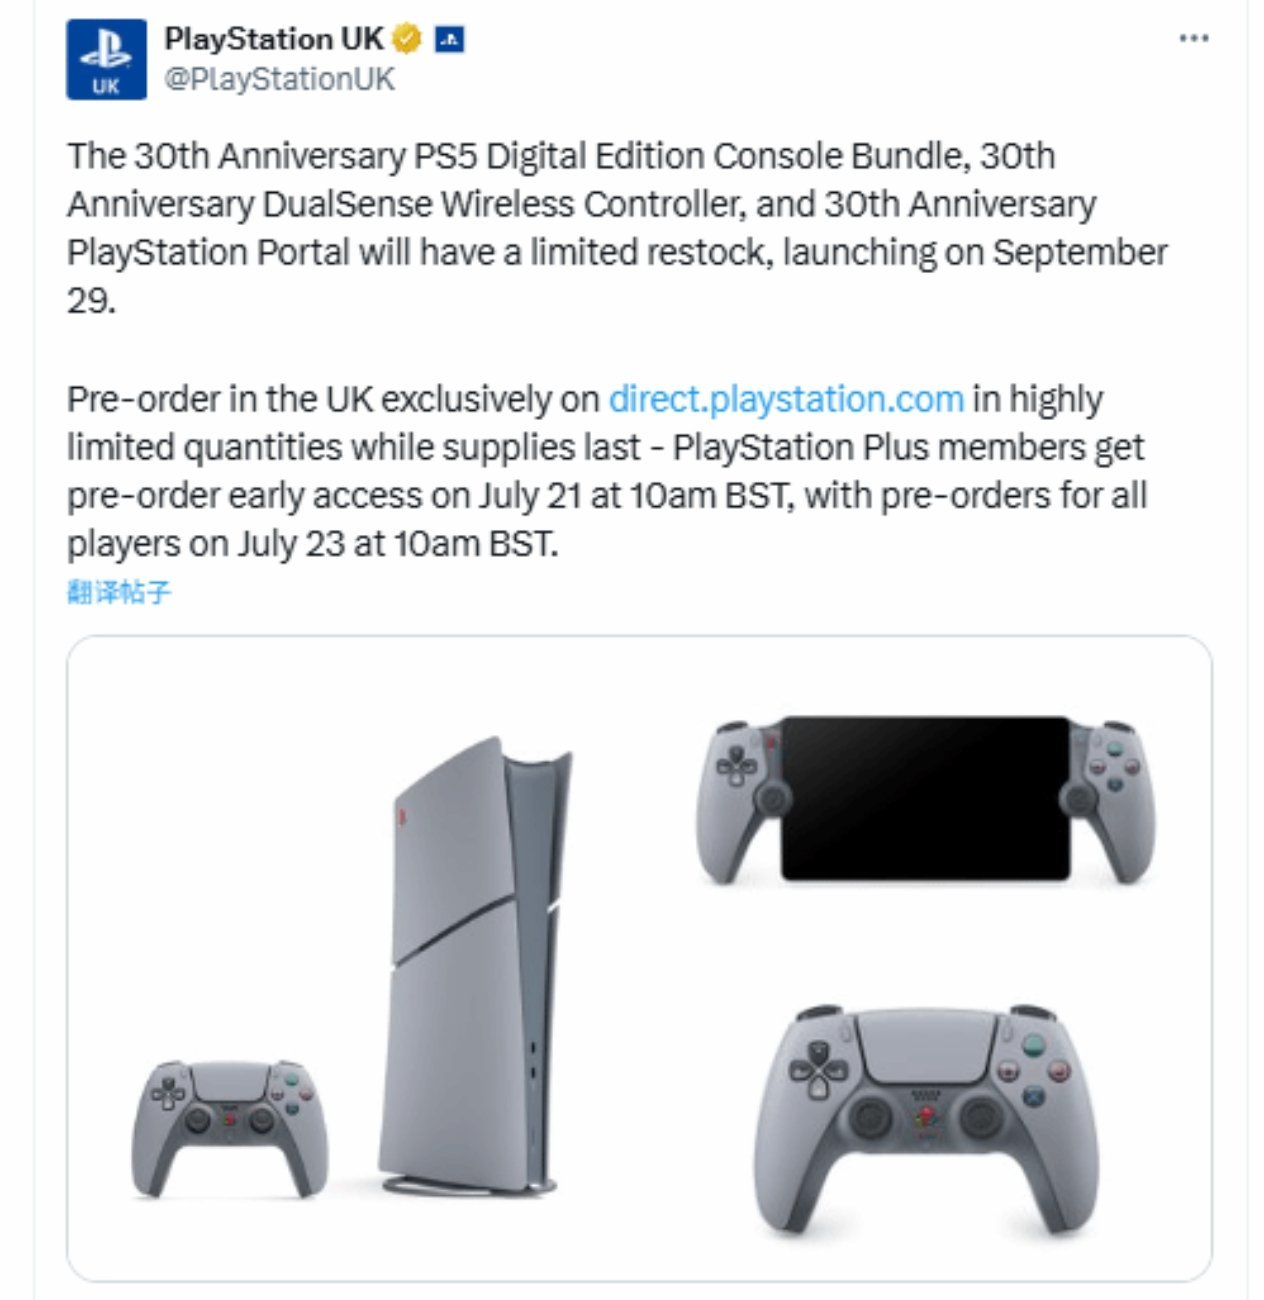Click the large controller's d-pad
Image resolution: width=1264 pixels, height=1300 pixels.
[x=818, y=1069]
